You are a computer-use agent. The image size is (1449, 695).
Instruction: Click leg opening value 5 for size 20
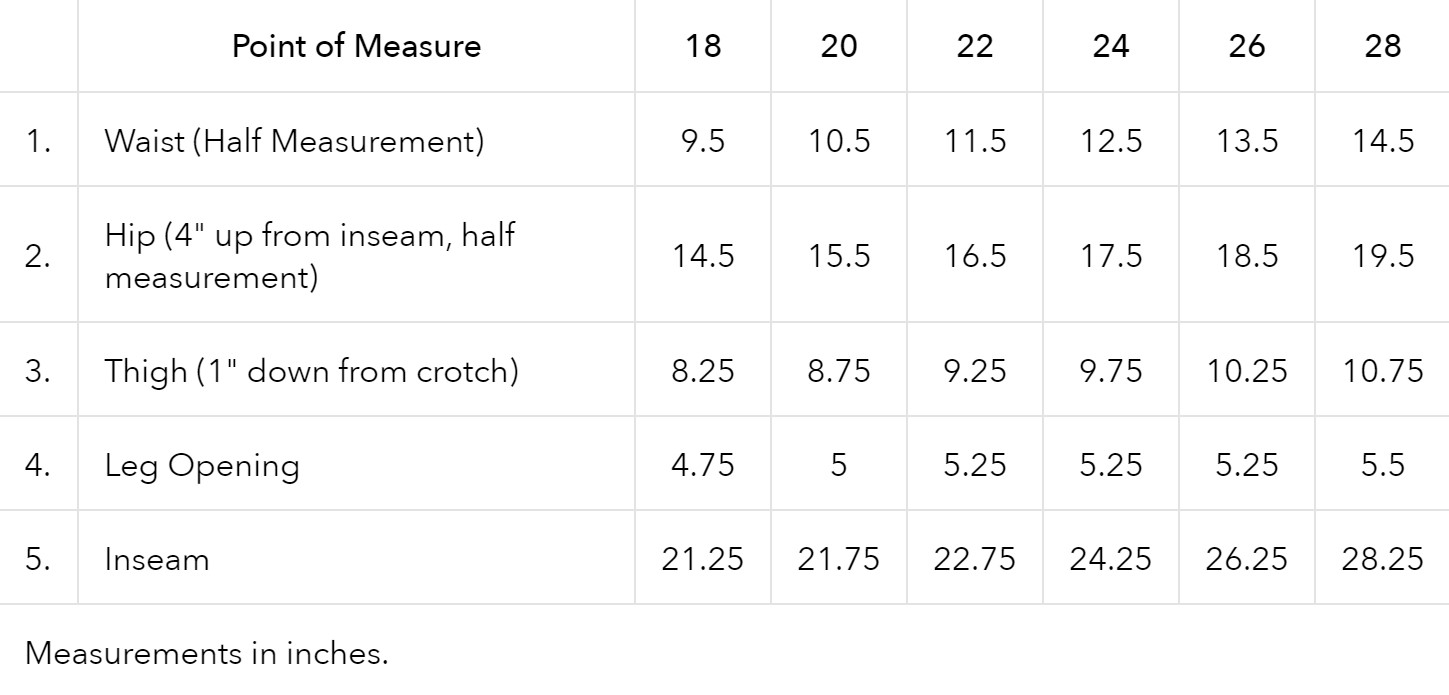click(838, 465)
